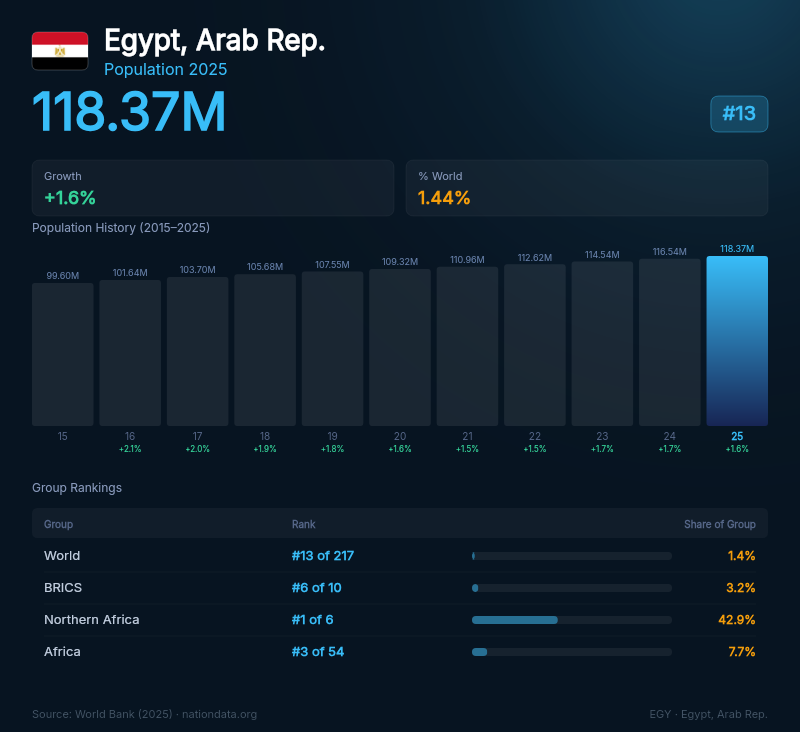Screen dimensions: 800x732
Task: Select the 2023 bar labeled 114.54M
Action: pyautogui.click(x=602, y=344)
